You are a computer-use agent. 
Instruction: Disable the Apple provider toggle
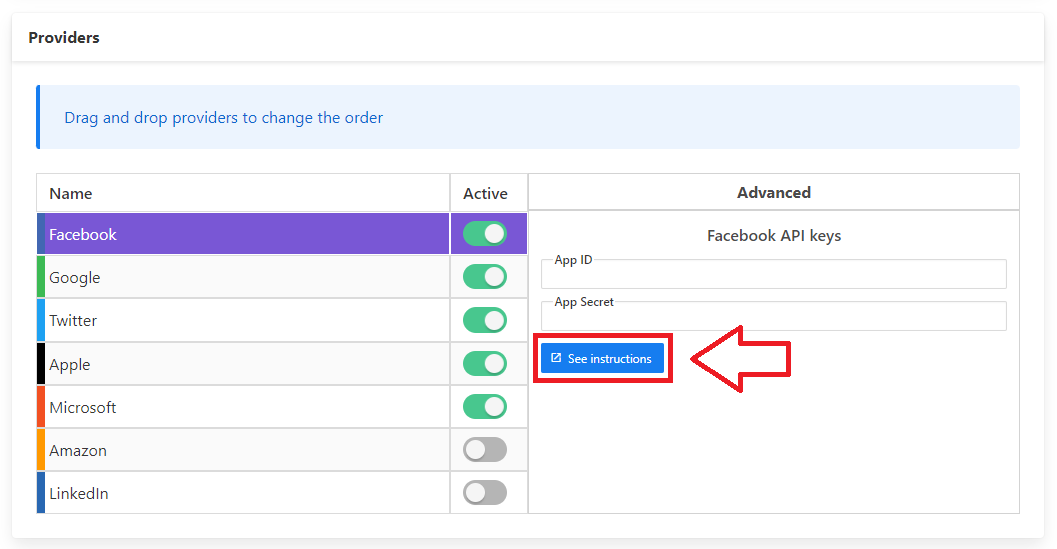pyautogui.click(x=485, y=364)
